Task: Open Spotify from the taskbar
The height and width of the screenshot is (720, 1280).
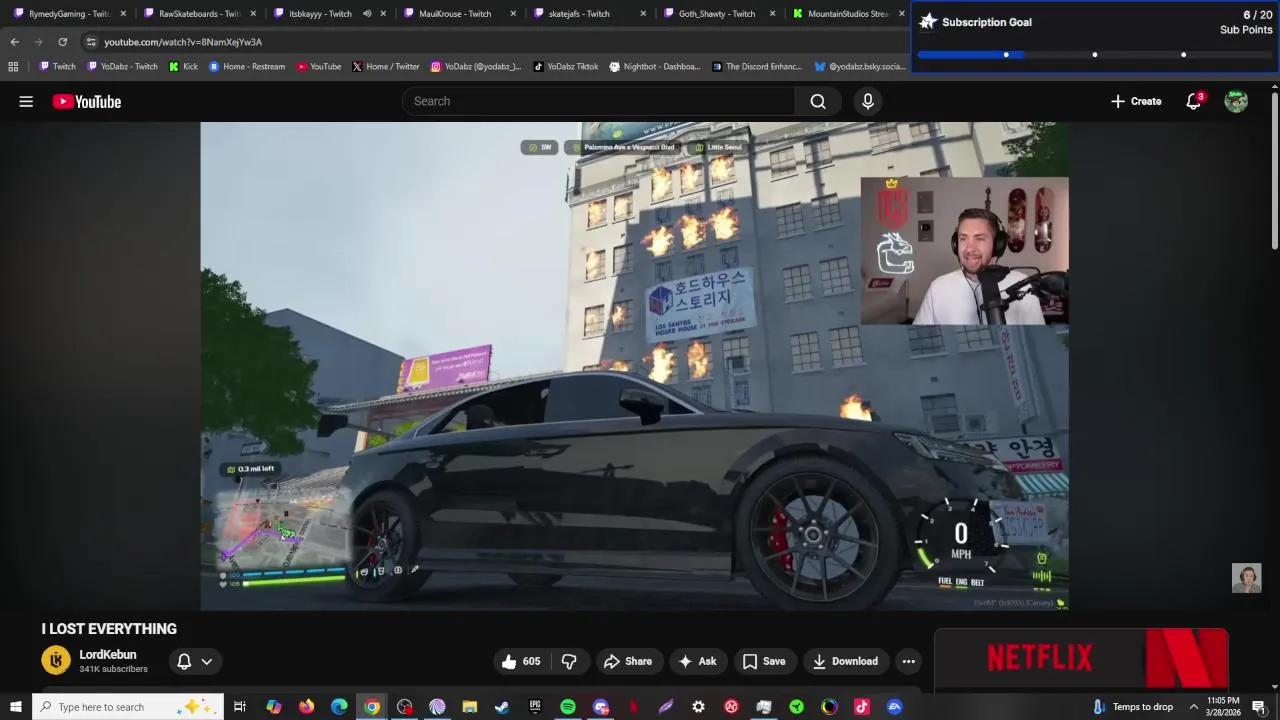Action: point(567,707)
